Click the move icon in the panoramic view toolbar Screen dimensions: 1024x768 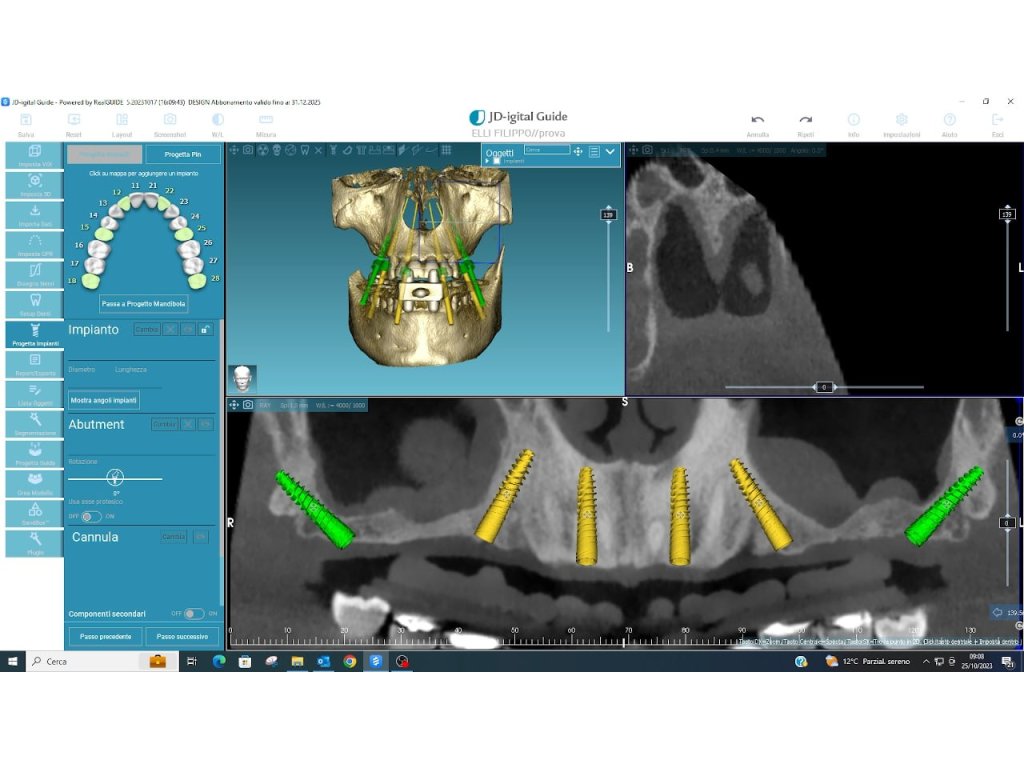[x=234, y=405]
